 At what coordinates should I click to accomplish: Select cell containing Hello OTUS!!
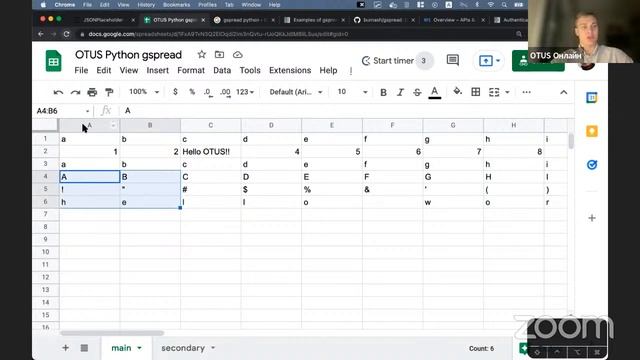pos(211,151)
